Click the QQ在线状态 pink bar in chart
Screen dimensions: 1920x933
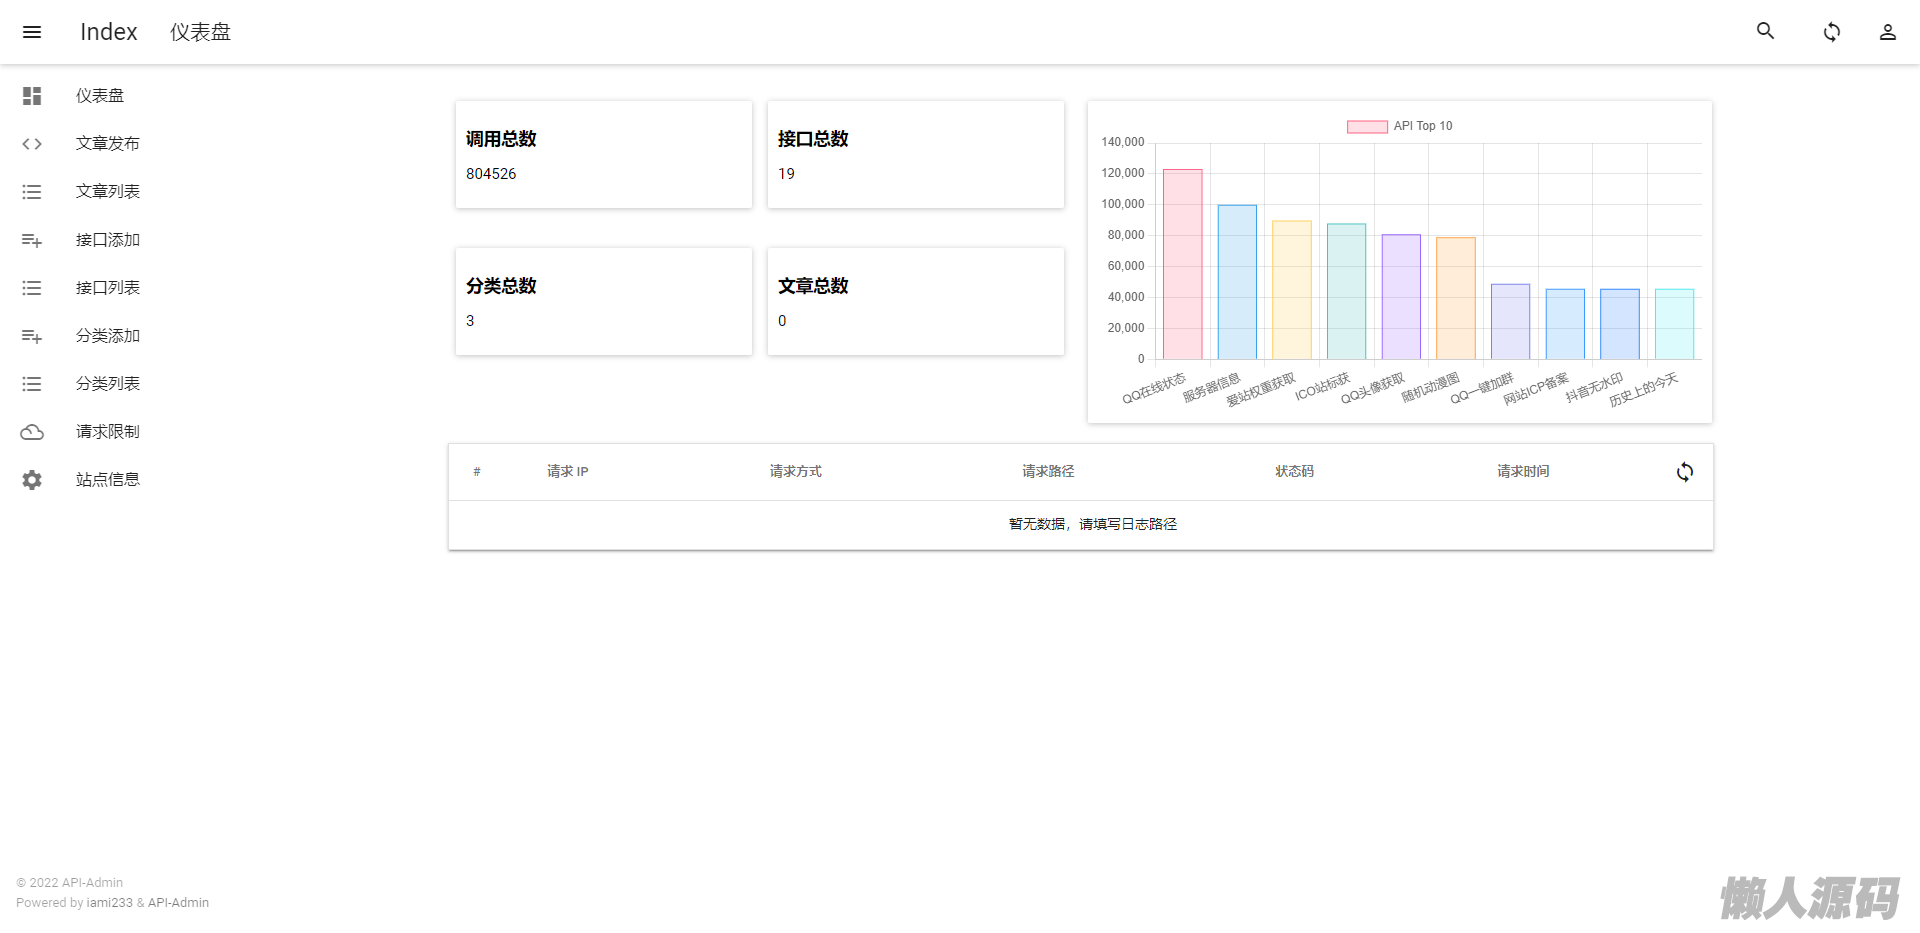[1182, 265]
